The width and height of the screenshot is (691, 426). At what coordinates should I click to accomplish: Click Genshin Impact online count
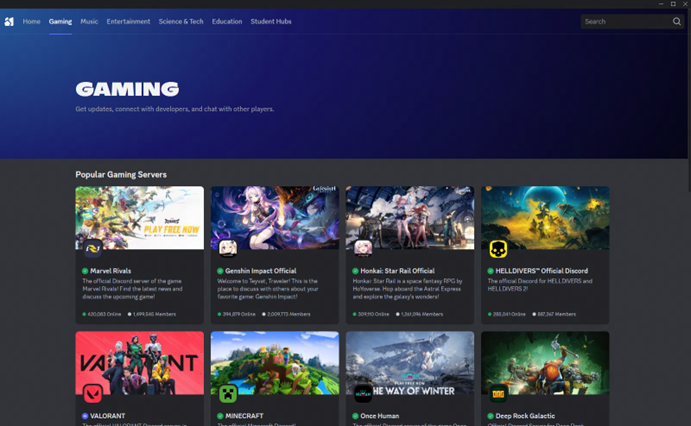pos(237,314)
